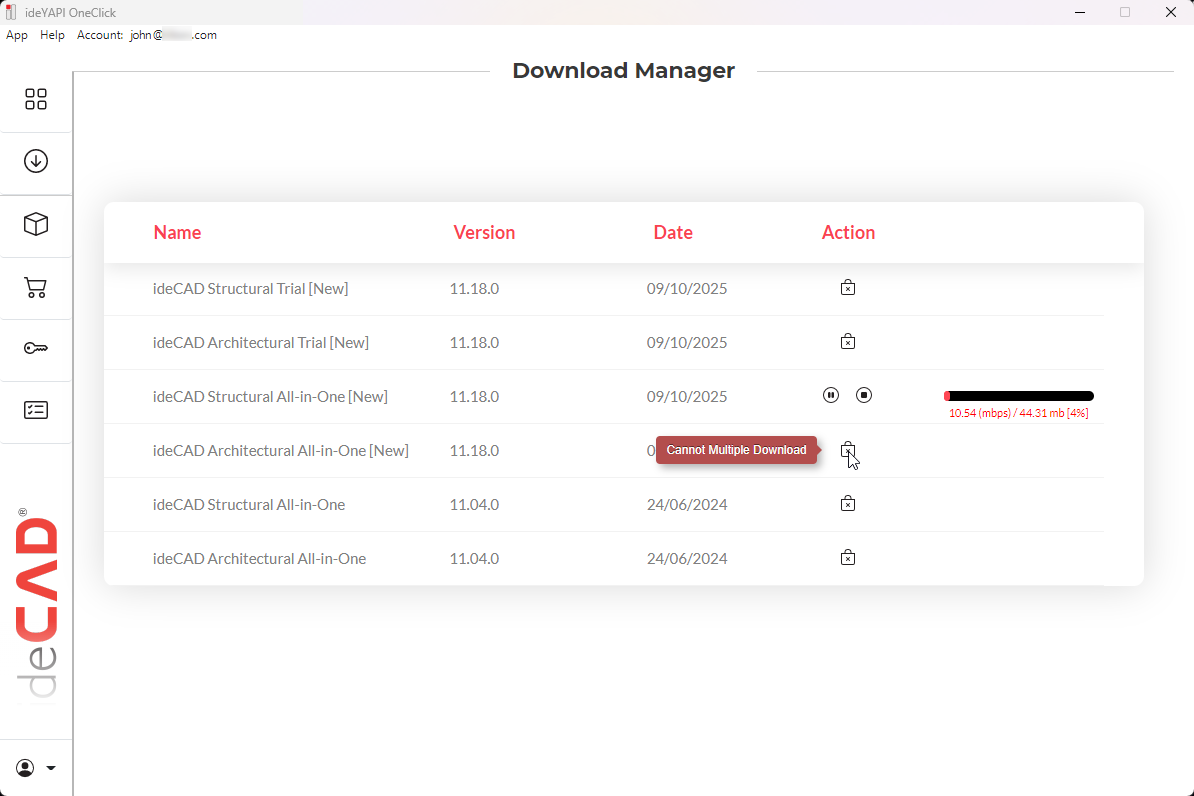Open the App menu
This screenshot has width=1194, height=796.
click(17, 35)
